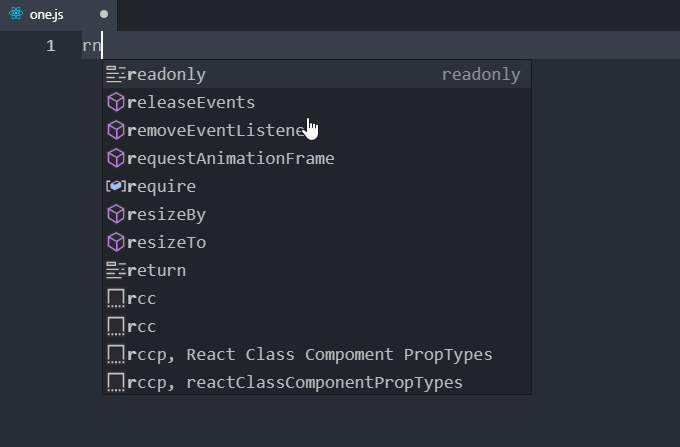Click the typed text on line 1

coord(92,46)
